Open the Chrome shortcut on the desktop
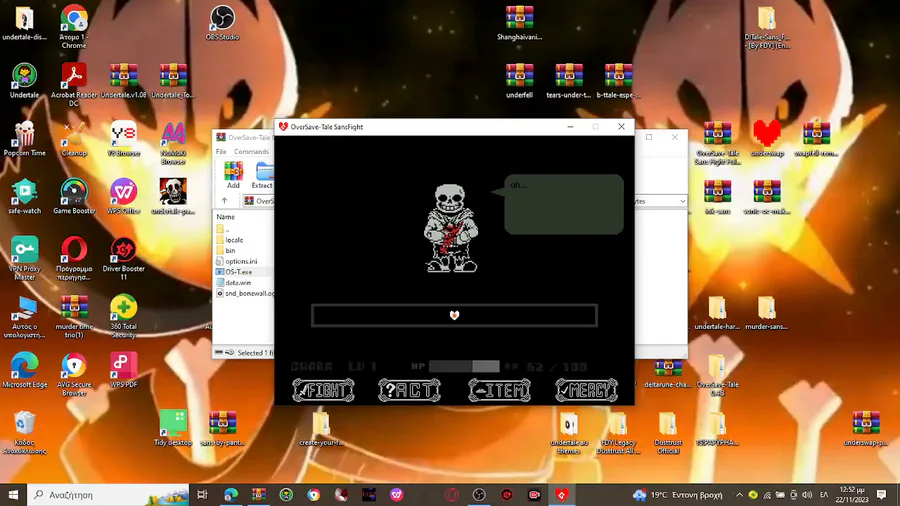This screenshot has height=506, width=900. tap(73, 26)
